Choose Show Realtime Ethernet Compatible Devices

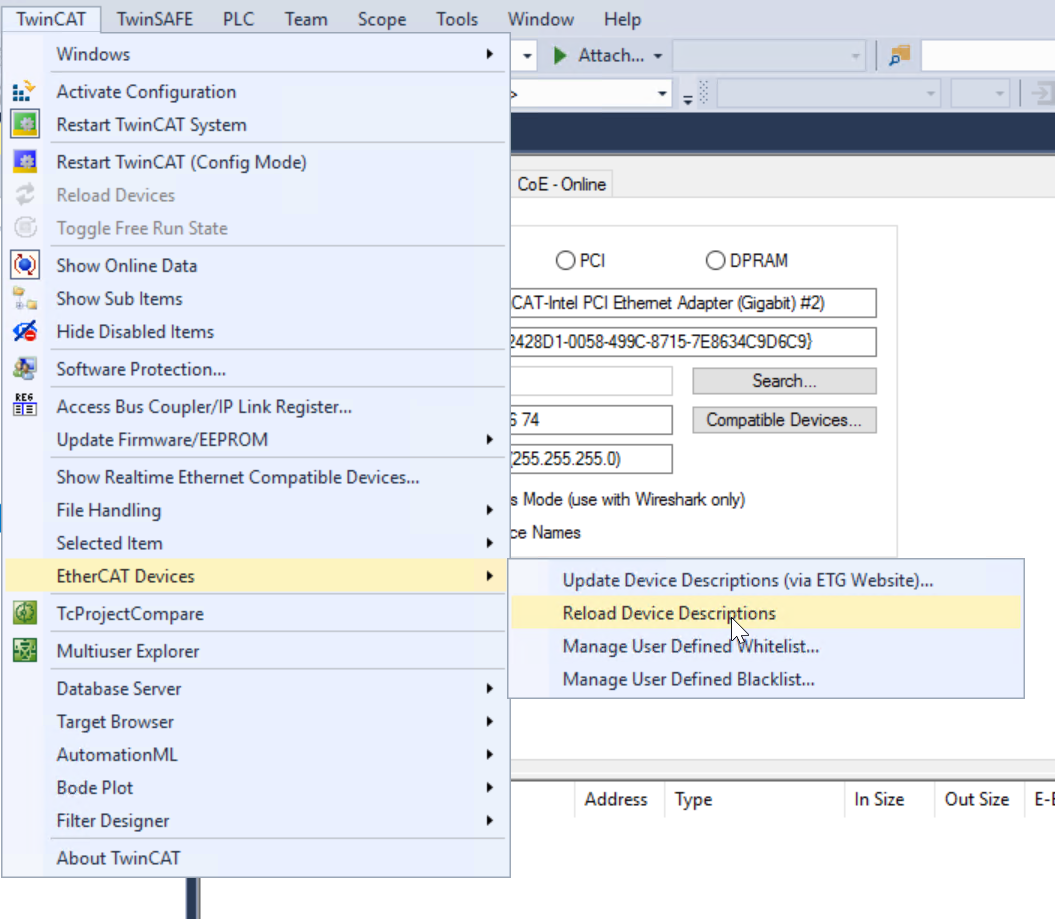(255, 477)
